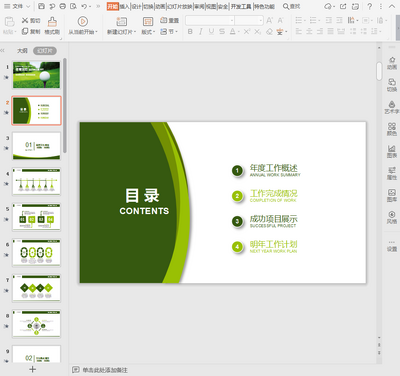400x376 pixels.
Task: Open the Properties (属性) side panel
Action: [392, 173]
